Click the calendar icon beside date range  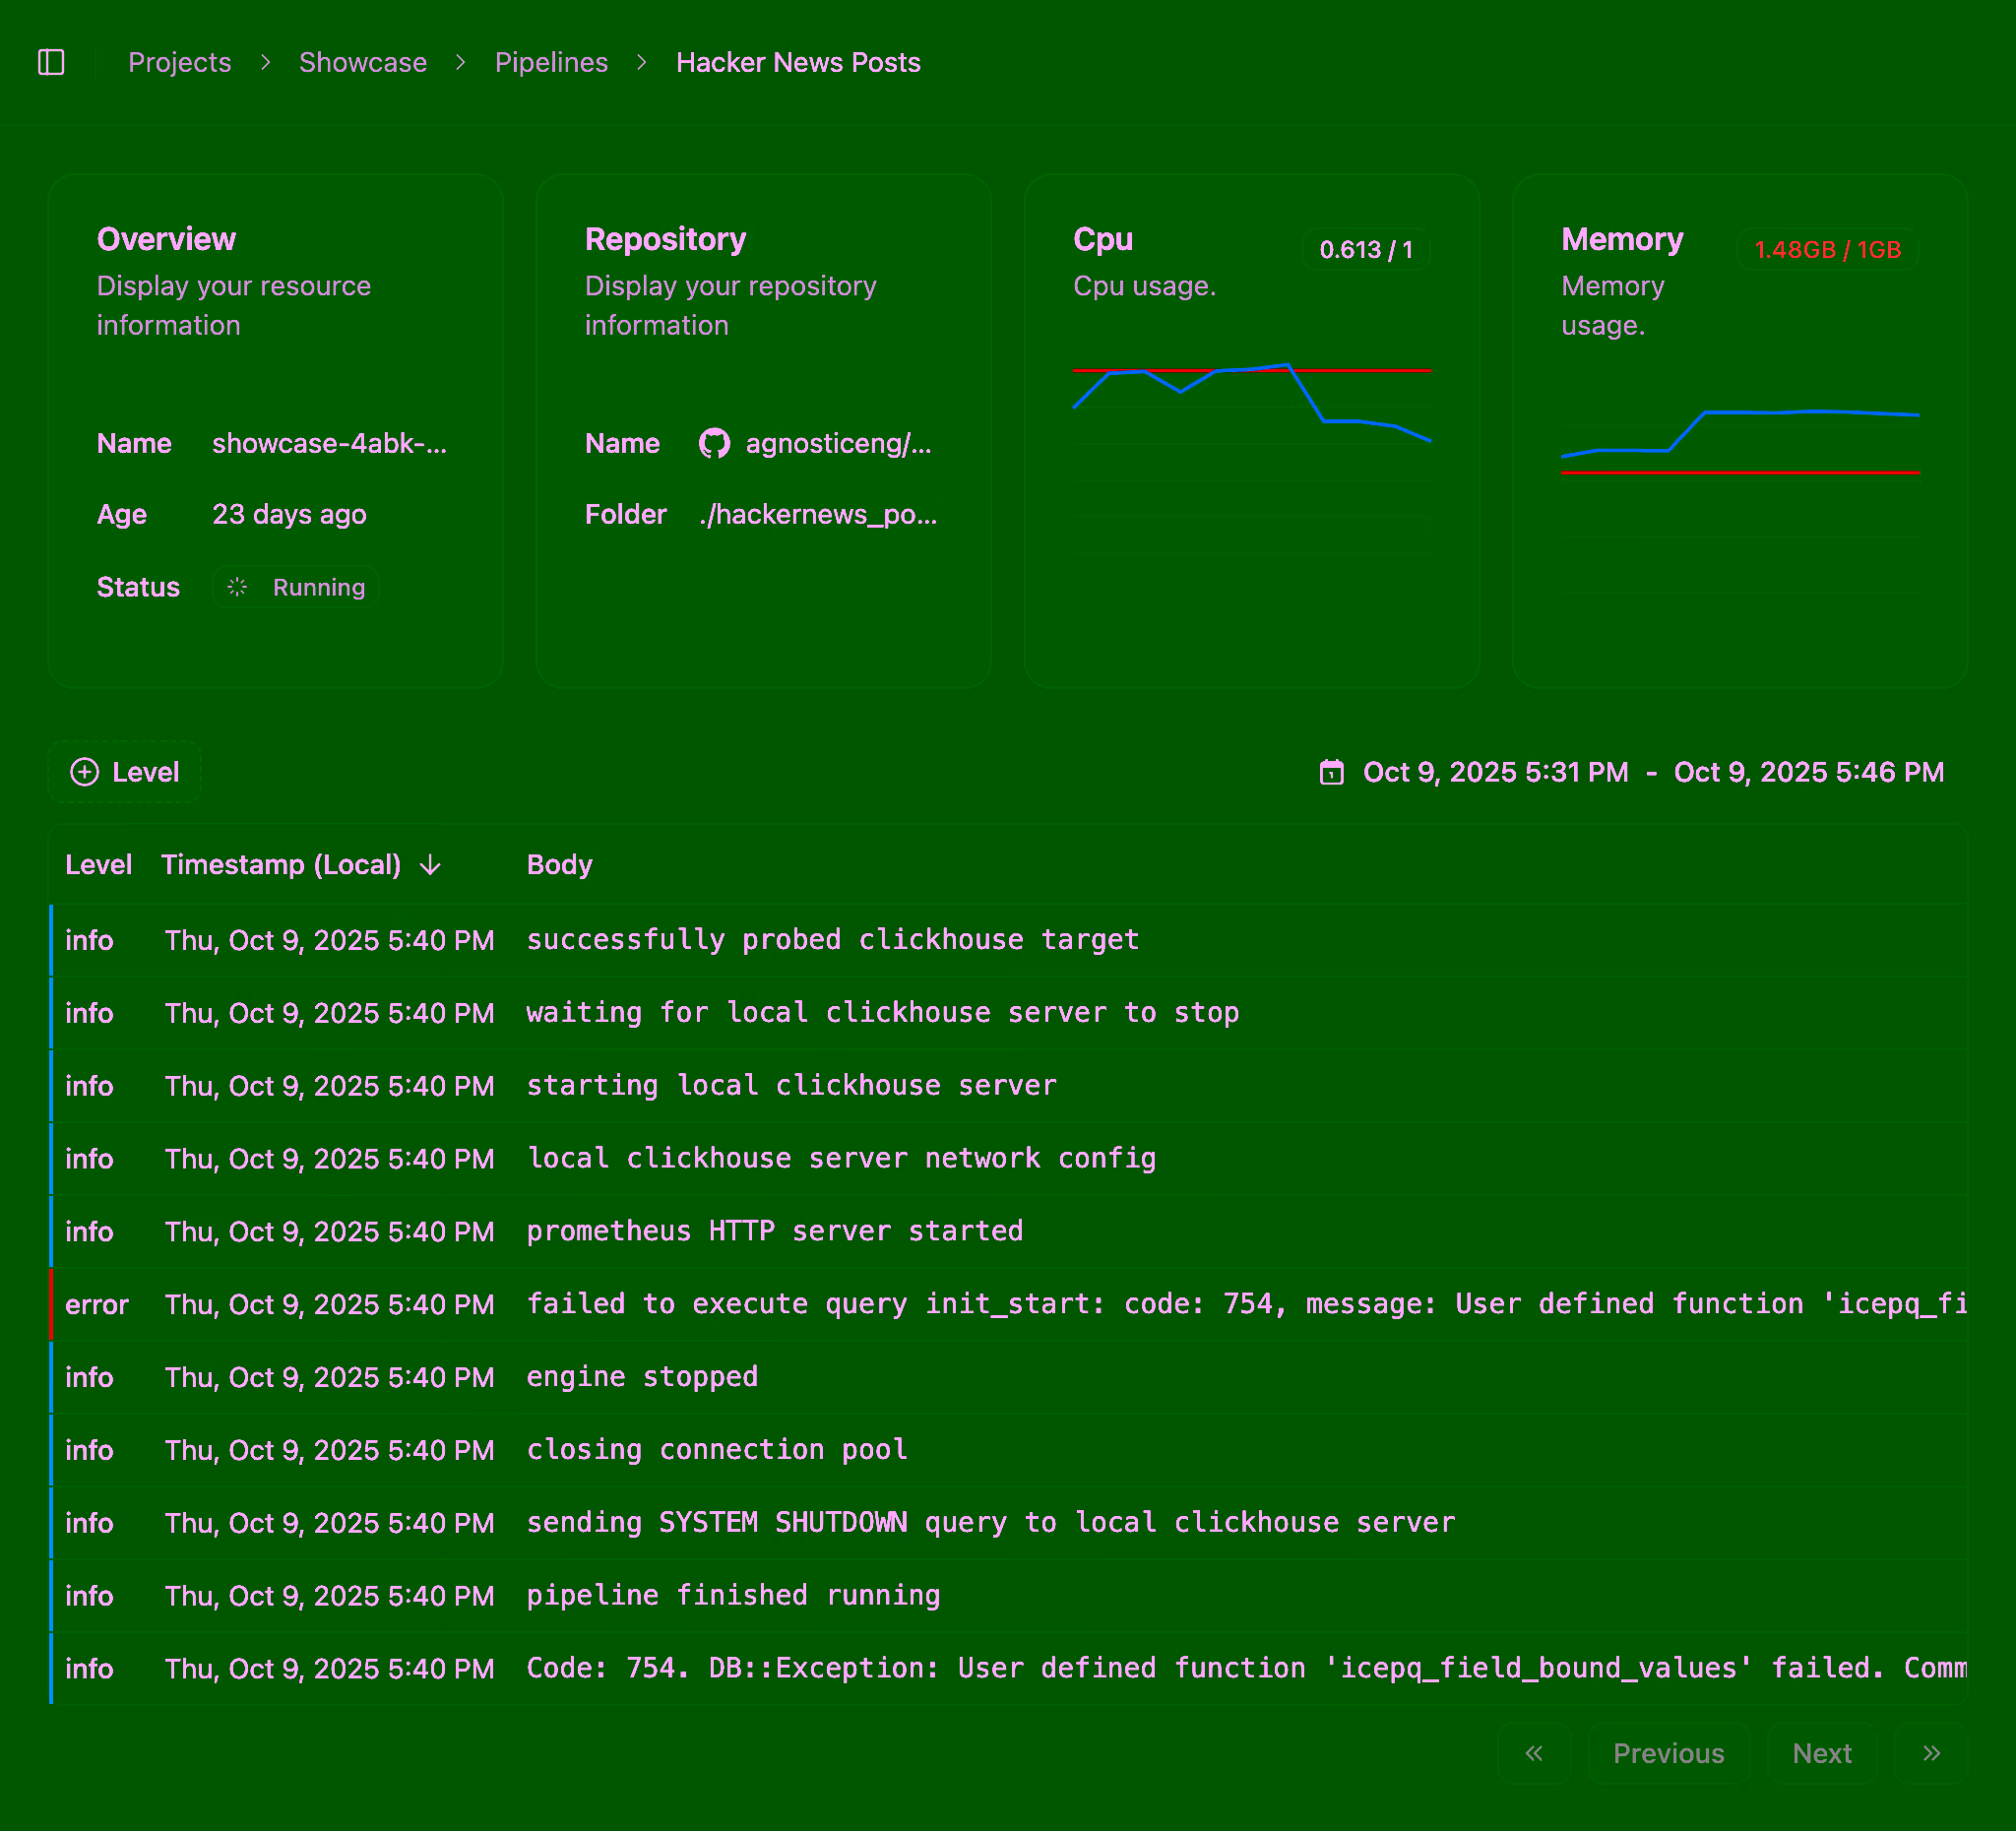(1331, 772)
